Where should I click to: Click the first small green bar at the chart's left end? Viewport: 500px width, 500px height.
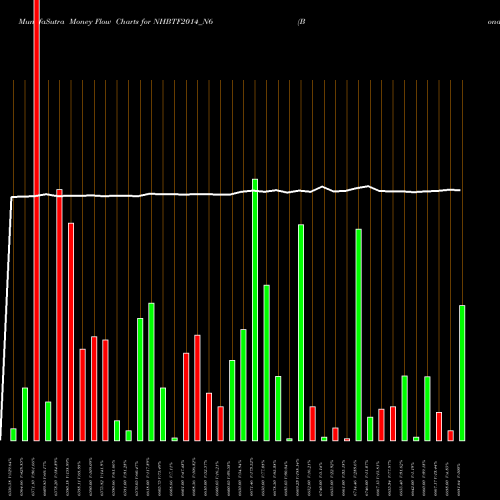pos(13,435)
